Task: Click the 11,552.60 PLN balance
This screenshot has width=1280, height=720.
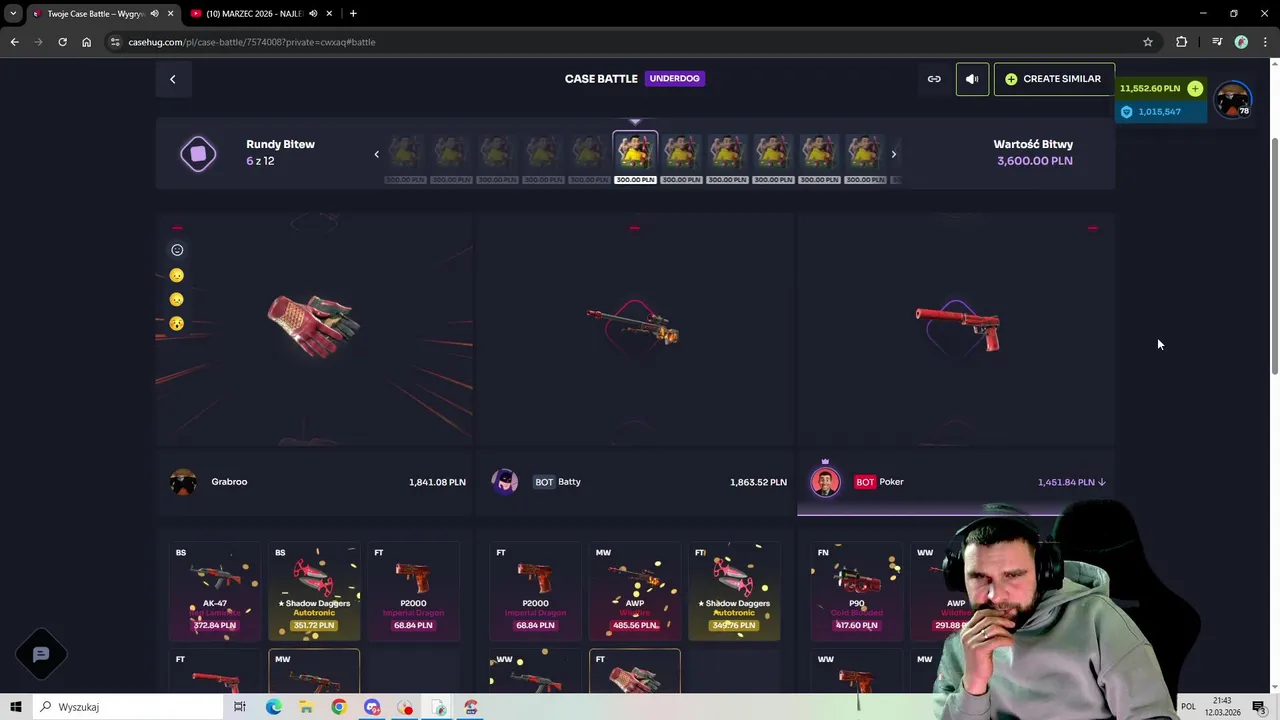Action: [x=1150, y=88]
